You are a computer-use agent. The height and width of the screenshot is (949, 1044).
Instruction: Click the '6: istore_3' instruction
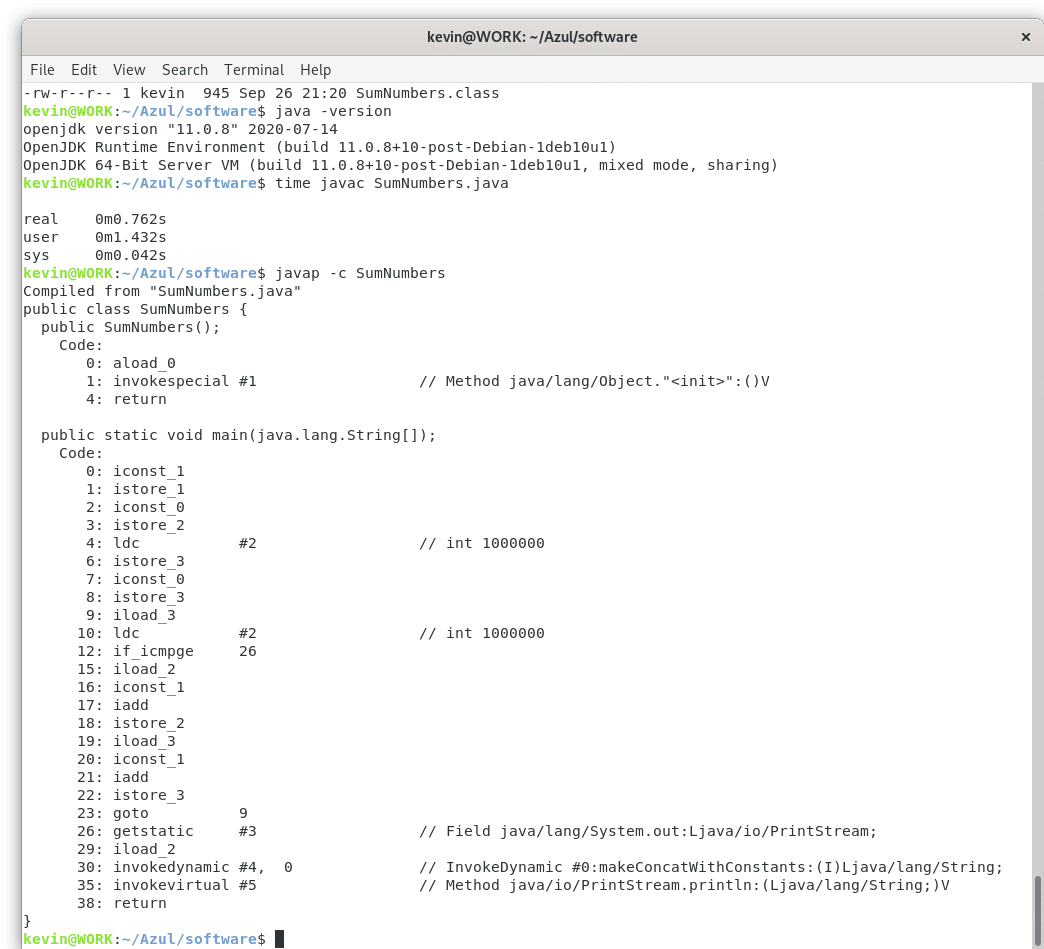click(135, 561)
